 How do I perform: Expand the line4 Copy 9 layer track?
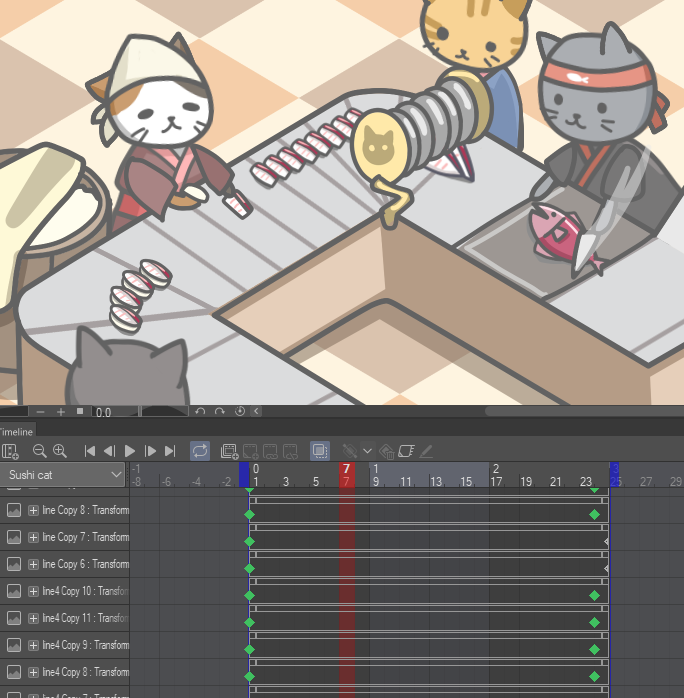pos(33,645)
